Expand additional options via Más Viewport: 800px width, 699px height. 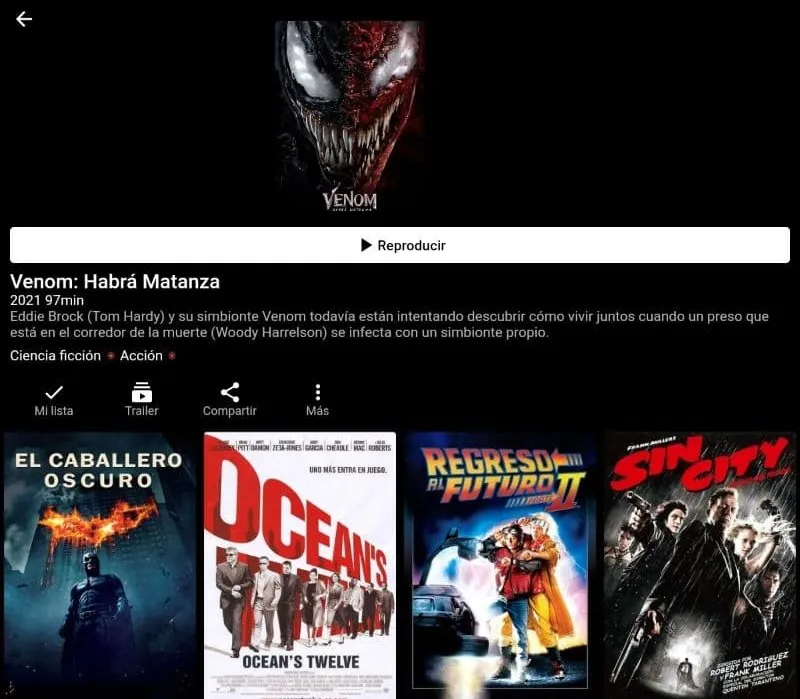click(318, 398)
